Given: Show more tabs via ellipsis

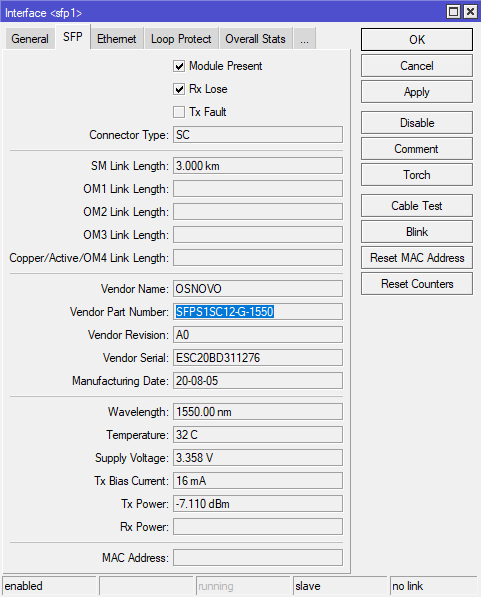Looking at the screenshot, I should tap(304, 38).
